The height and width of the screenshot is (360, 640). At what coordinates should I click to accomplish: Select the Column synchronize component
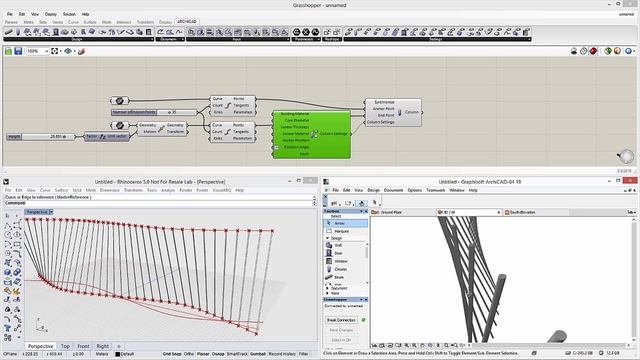[x=393, y=112]
